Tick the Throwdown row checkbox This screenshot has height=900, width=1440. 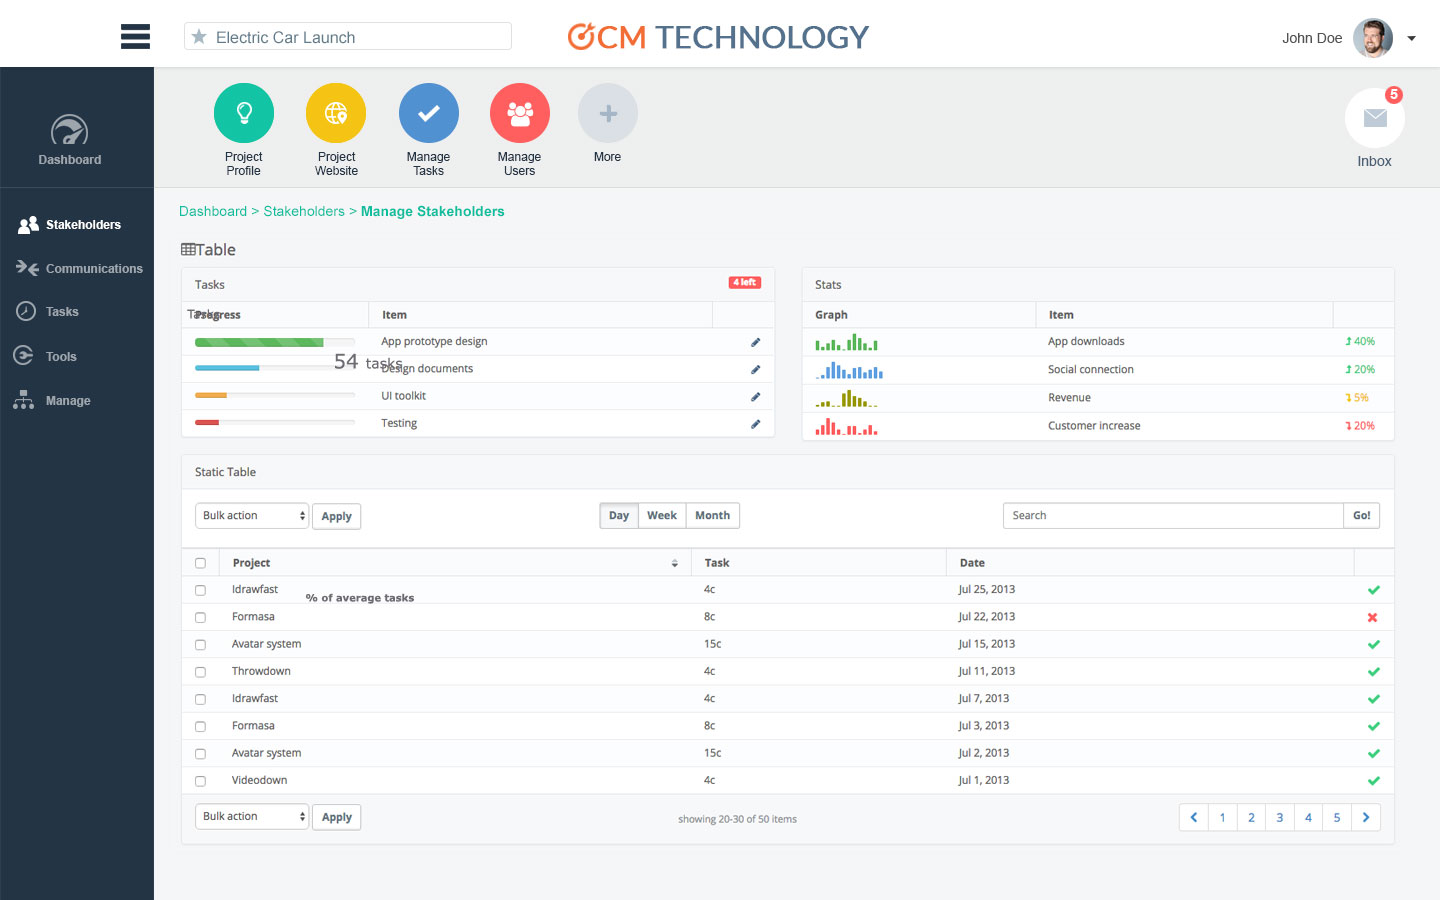pyautogui.click(x=200, y=672)
